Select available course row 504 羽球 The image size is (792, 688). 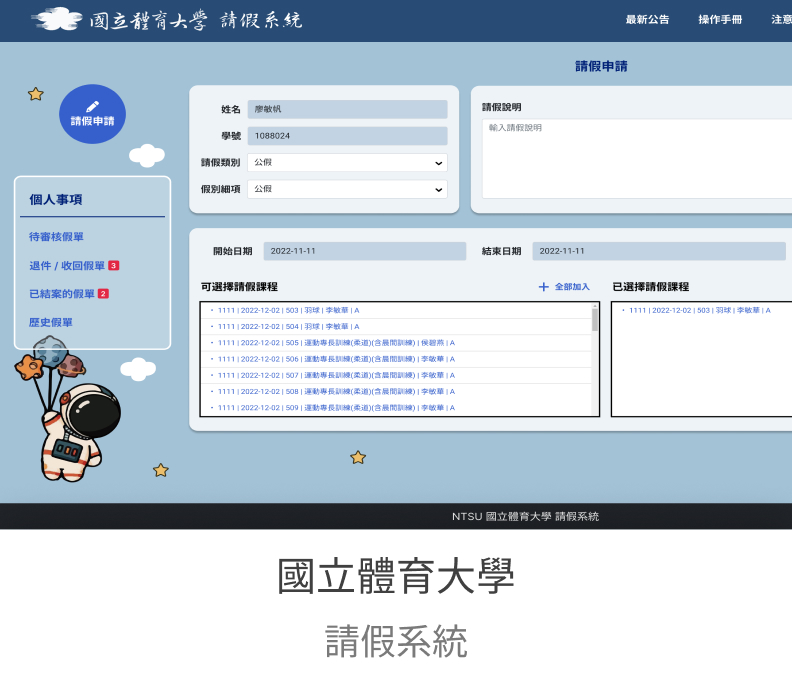(x=396, y=326)
